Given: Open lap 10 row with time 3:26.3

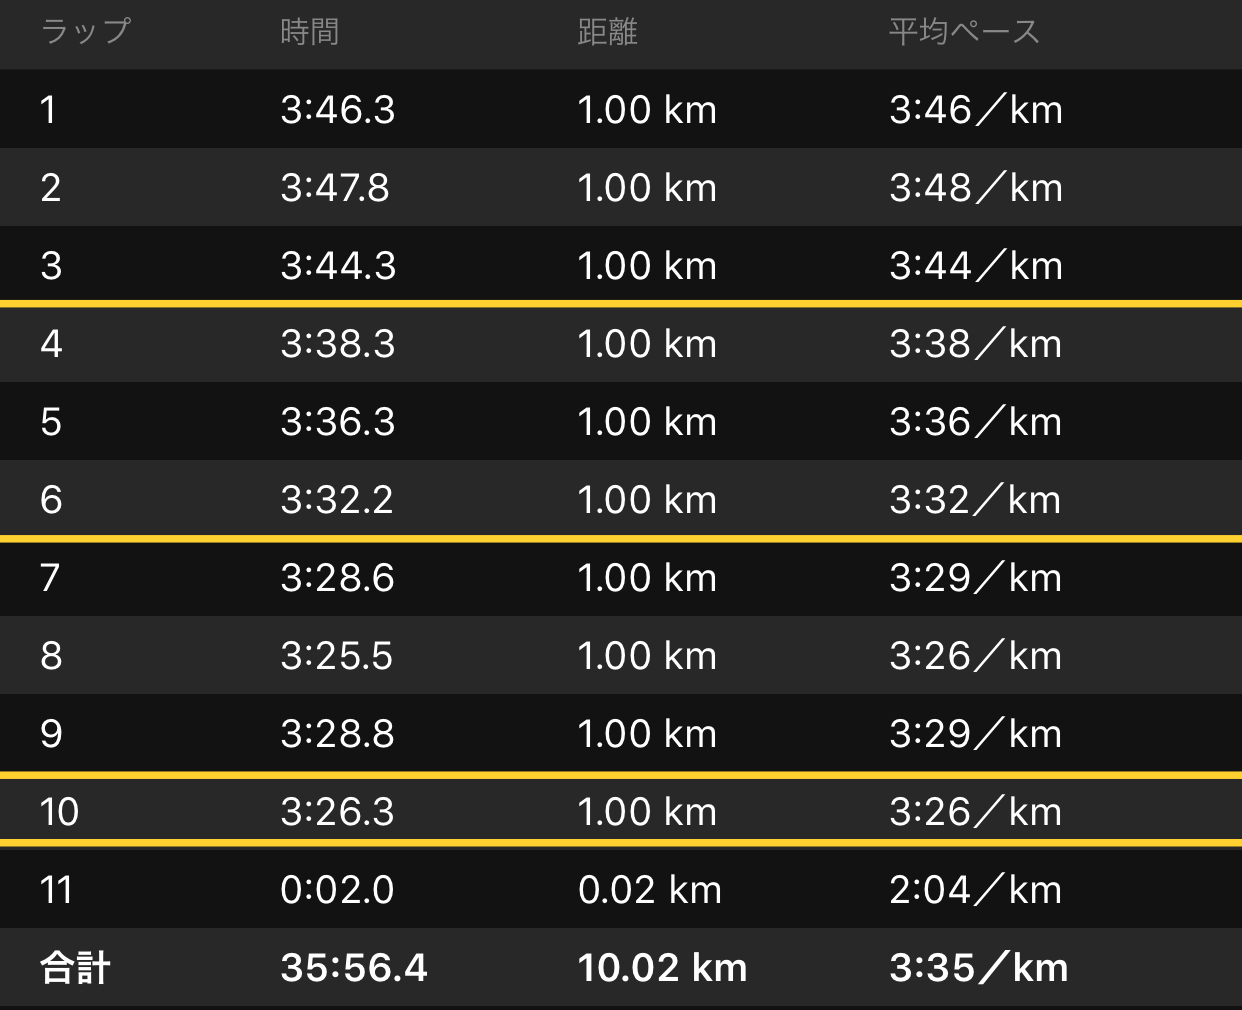Looking at the screenshot, I should pyautogui.click(x=621, y=811).
